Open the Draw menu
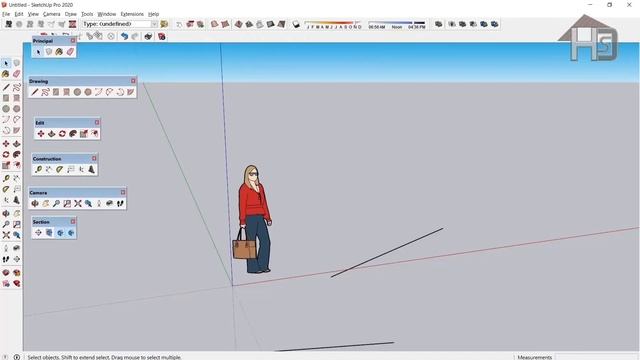Viewport: 640px width, 360px height. tap(71, 14)
